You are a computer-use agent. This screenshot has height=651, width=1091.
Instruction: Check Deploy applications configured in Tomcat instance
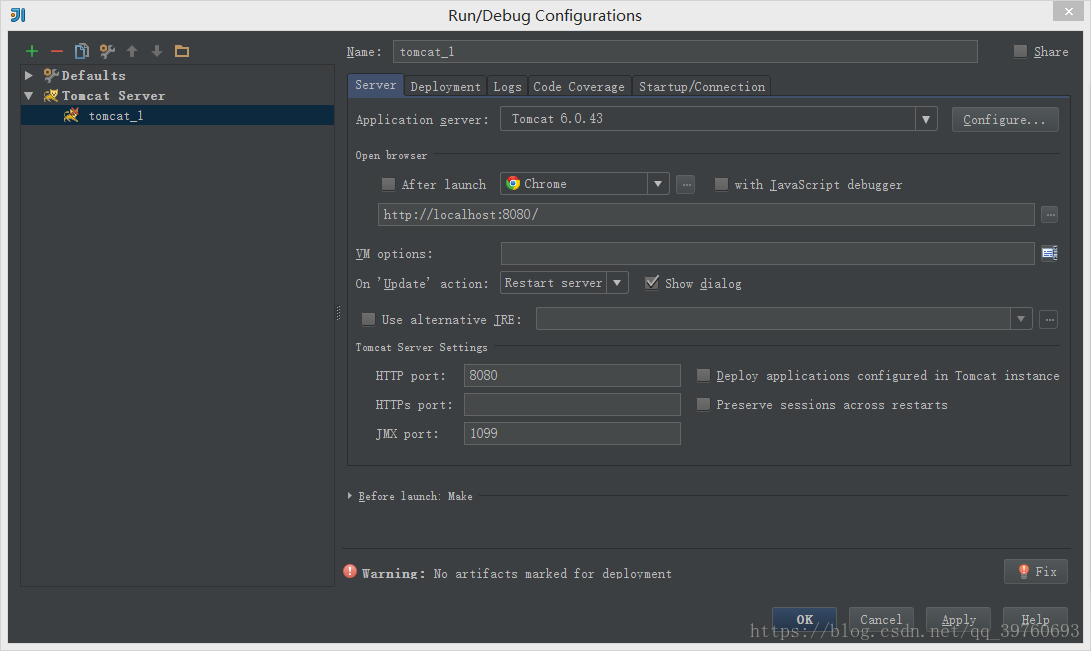[x=703, y=376]
